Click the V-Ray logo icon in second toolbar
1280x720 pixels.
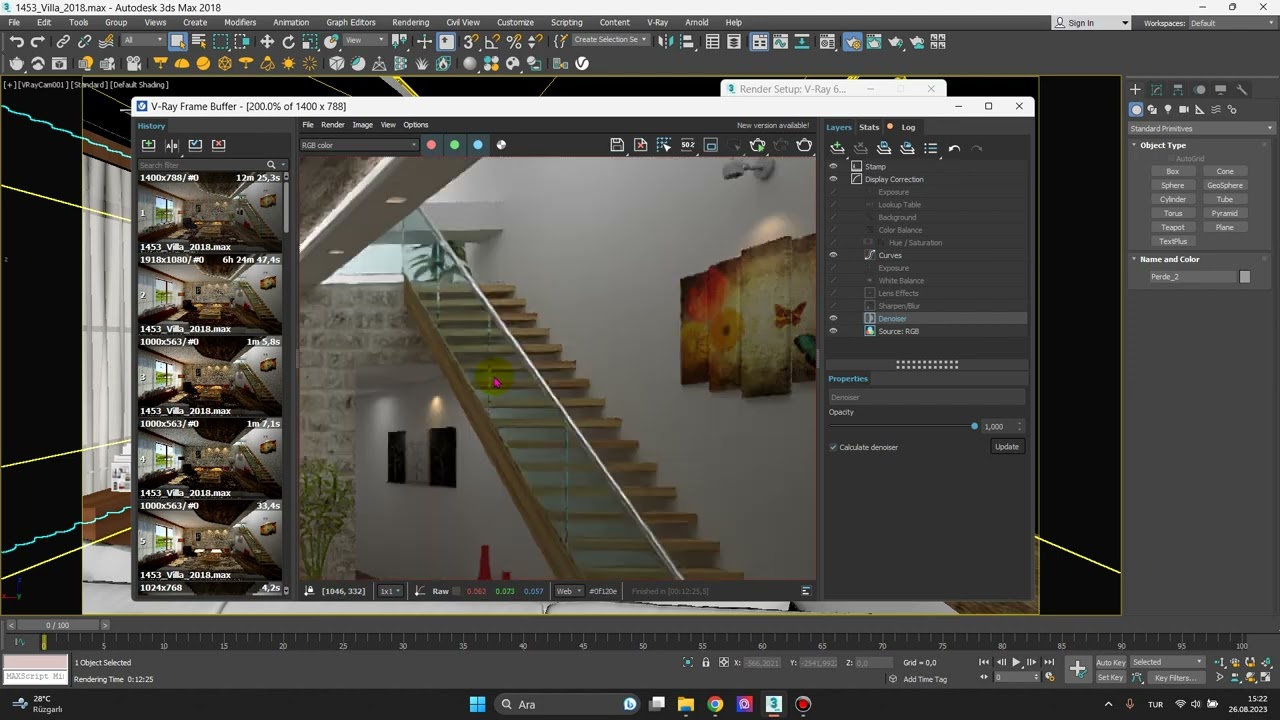582,63
